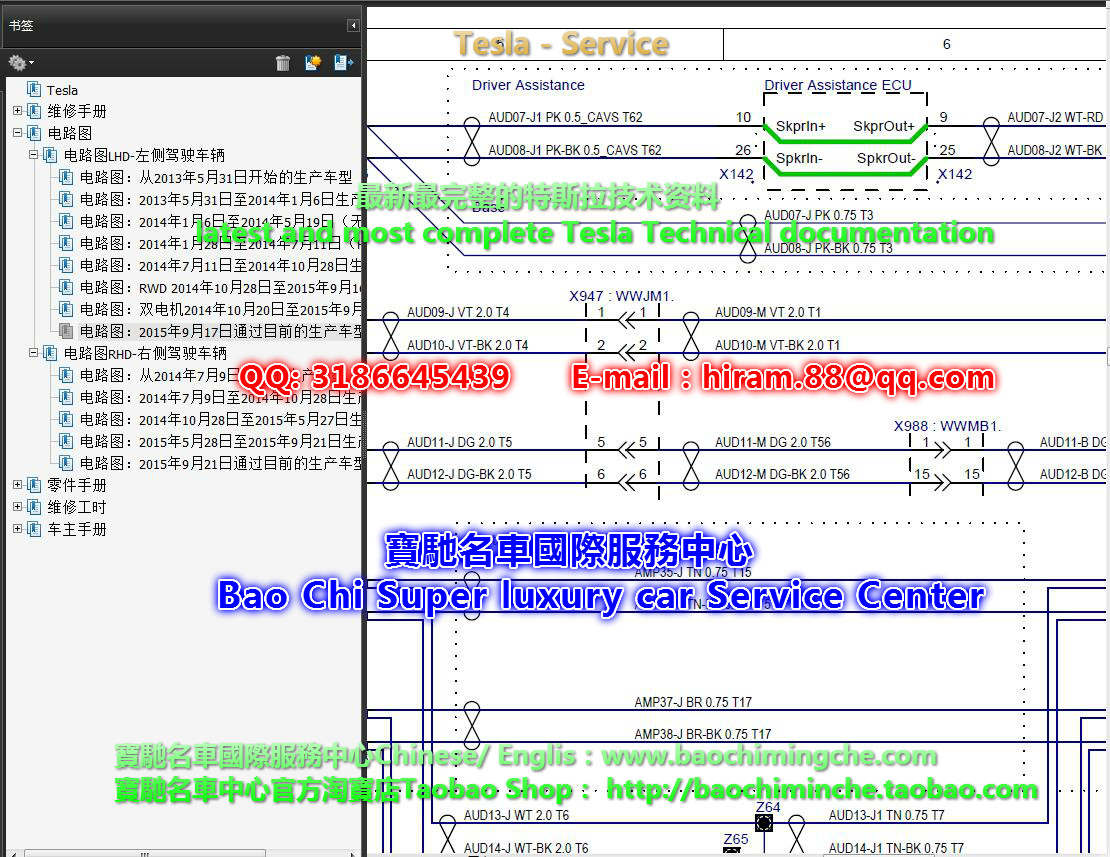
Task: Click the X988 : WWMB1 connector label
Action: 946,426
